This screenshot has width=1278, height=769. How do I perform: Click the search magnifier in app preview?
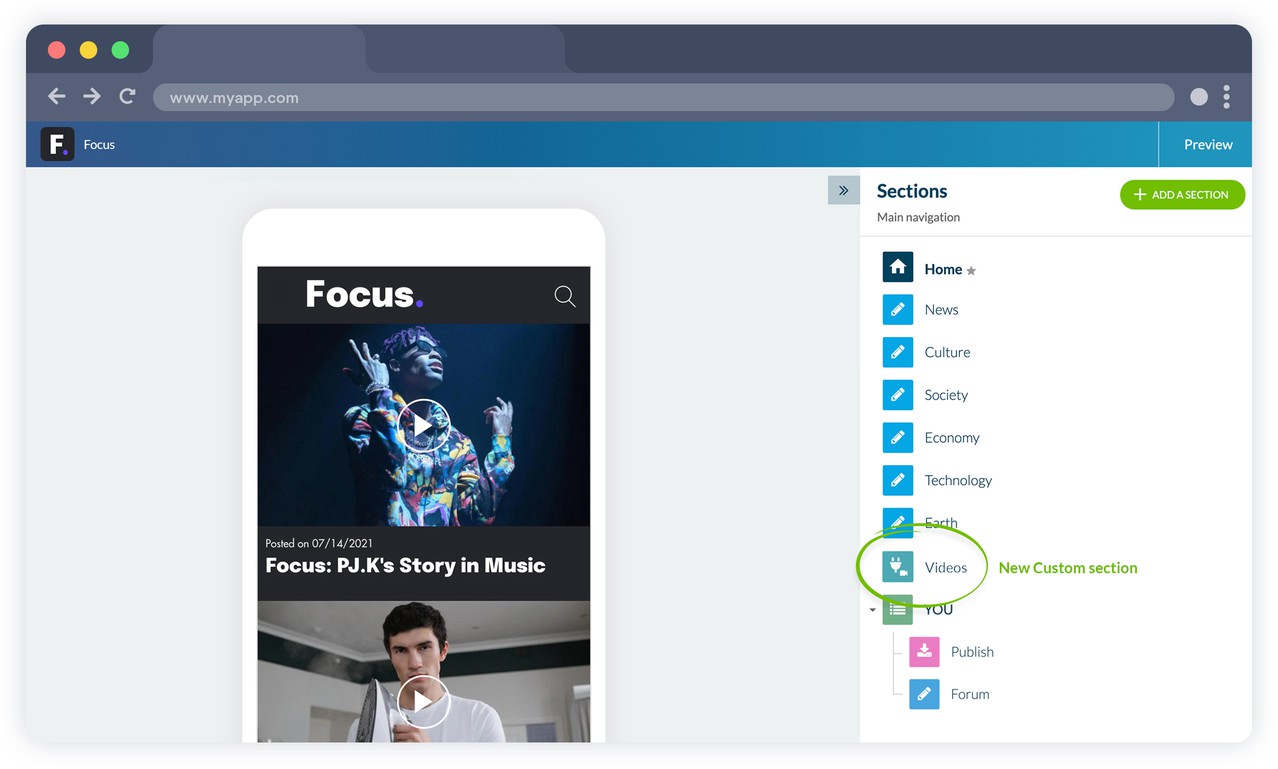pyautogui.click(x=565, y=296)
